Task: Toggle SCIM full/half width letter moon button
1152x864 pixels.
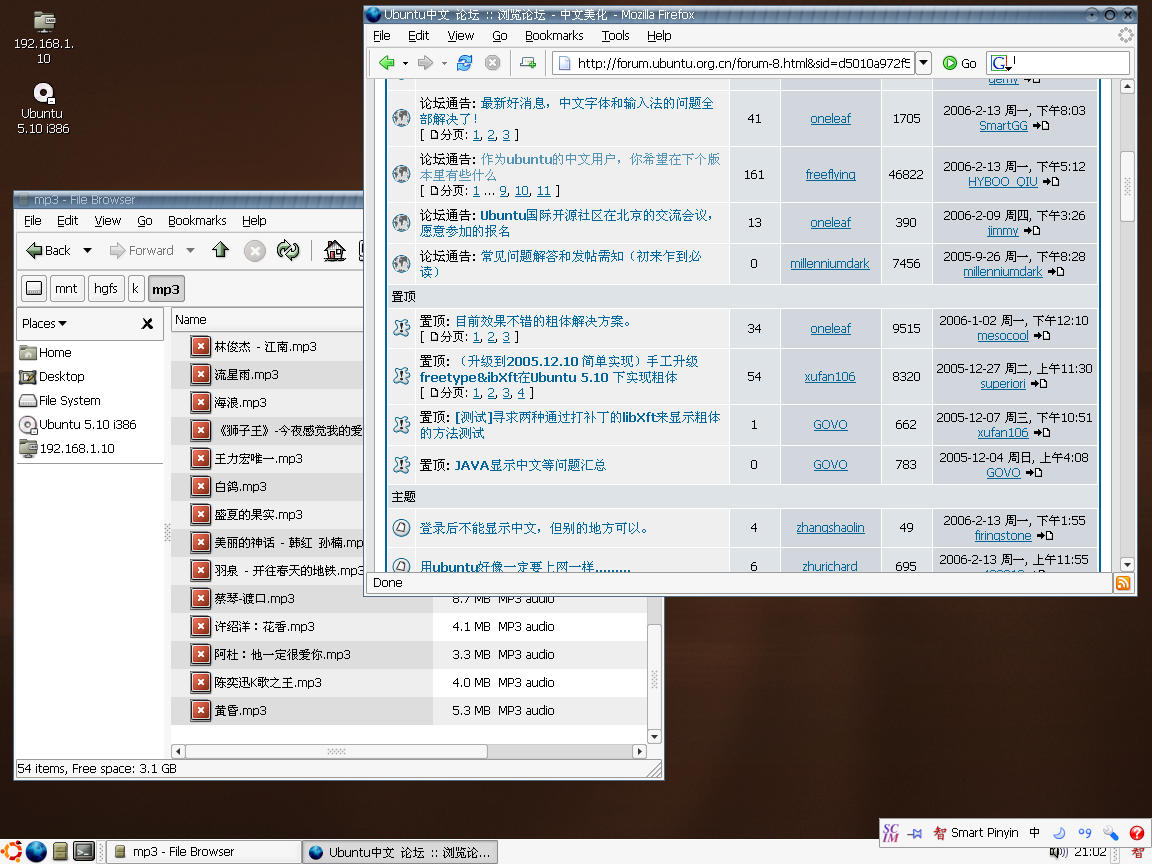Action: click(x=1059, y=832)
